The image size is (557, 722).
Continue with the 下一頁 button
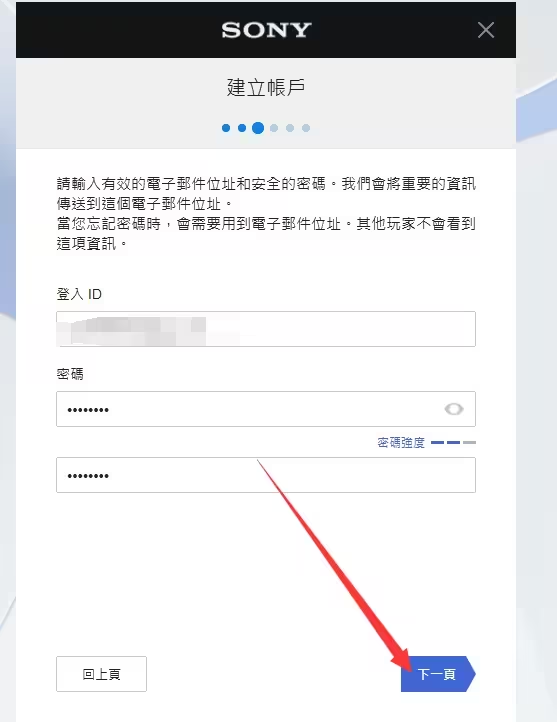[438, 674]
